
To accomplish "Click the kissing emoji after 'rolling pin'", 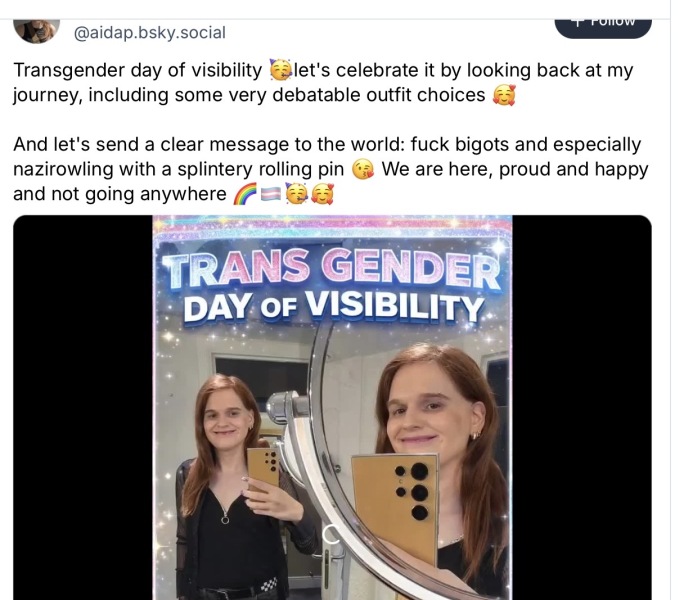I will click(x=363, y=169).
